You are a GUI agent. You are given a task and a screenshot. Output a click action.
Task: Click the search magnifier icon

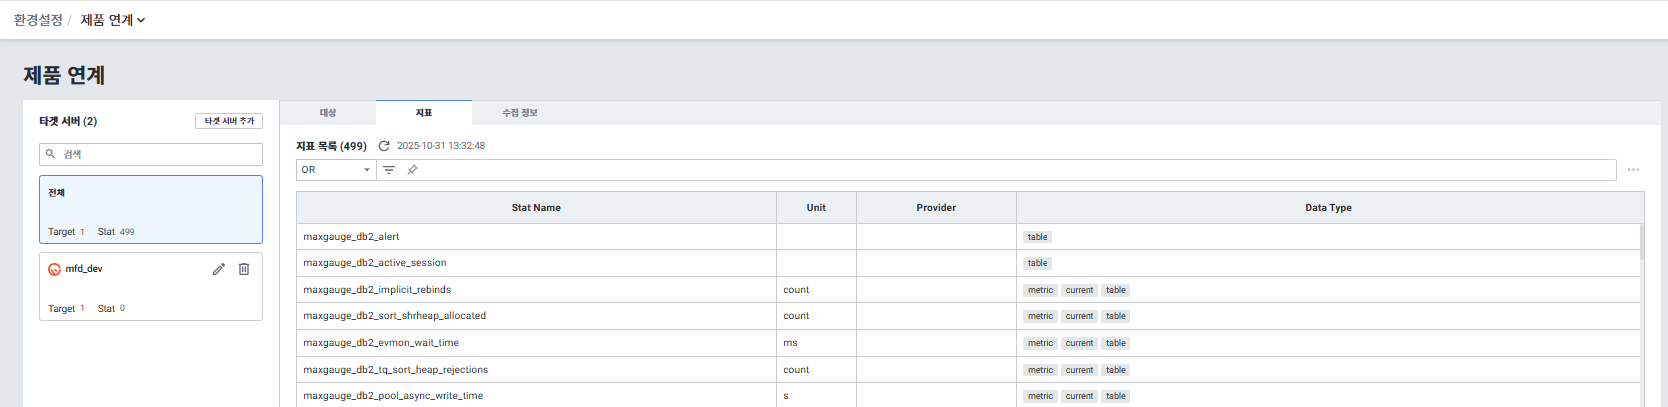tap(51, 154)
